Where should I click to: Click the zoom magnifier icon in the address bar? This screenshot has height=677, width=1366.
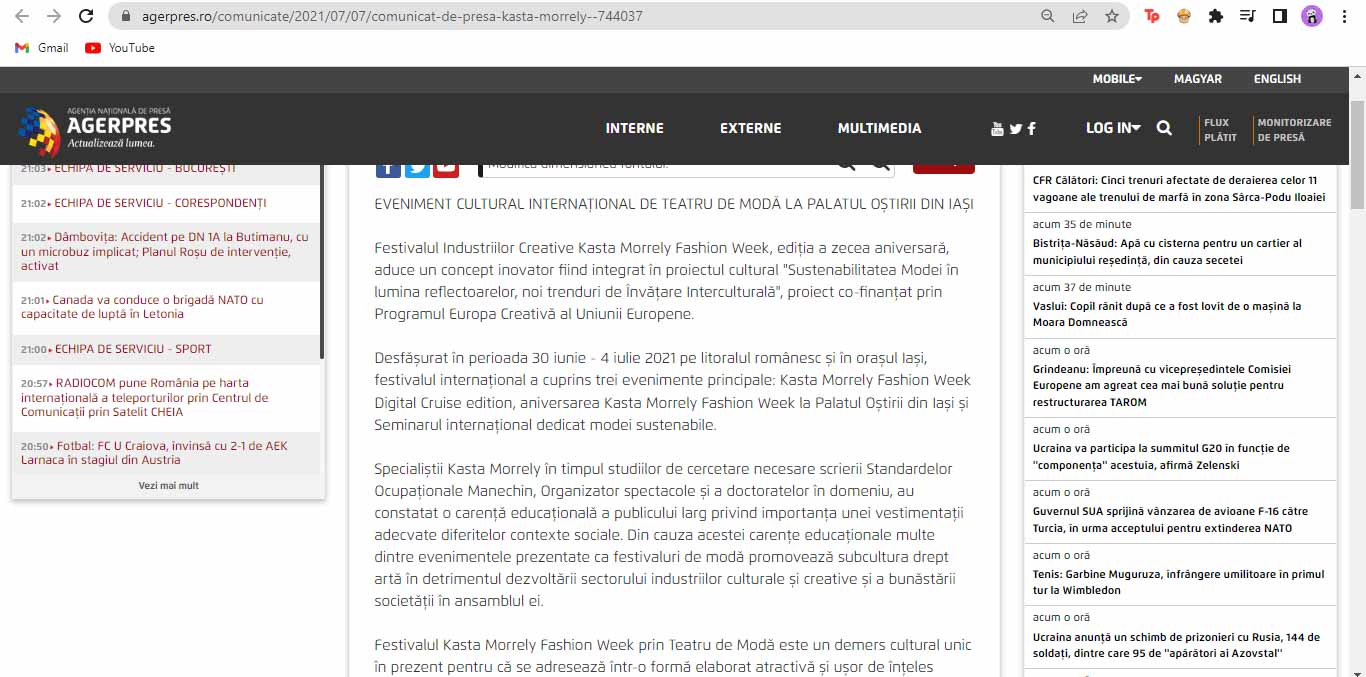(1048, 16)
